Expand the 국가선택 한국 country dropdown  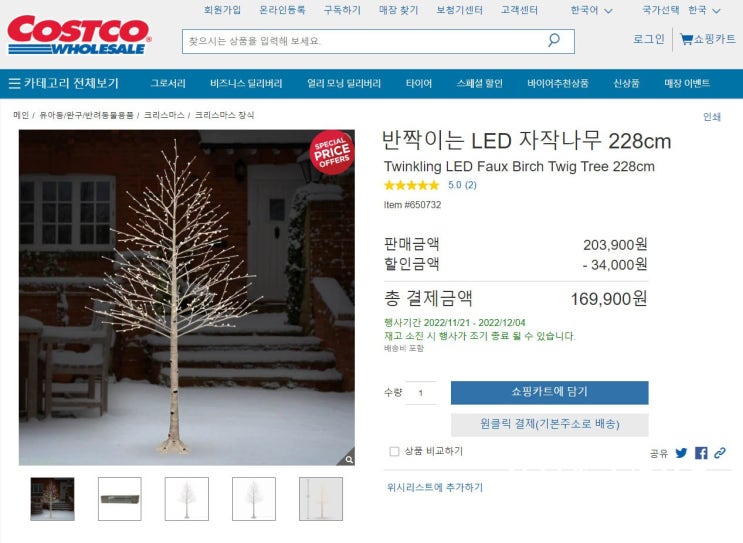coord(681,10)
